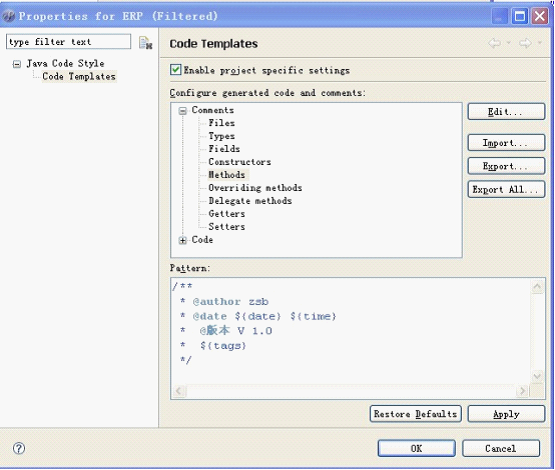Image resolution: width=555 pixels, height=470 pixels.
Task: Click the Export... button
Action: tap(506, 166)
